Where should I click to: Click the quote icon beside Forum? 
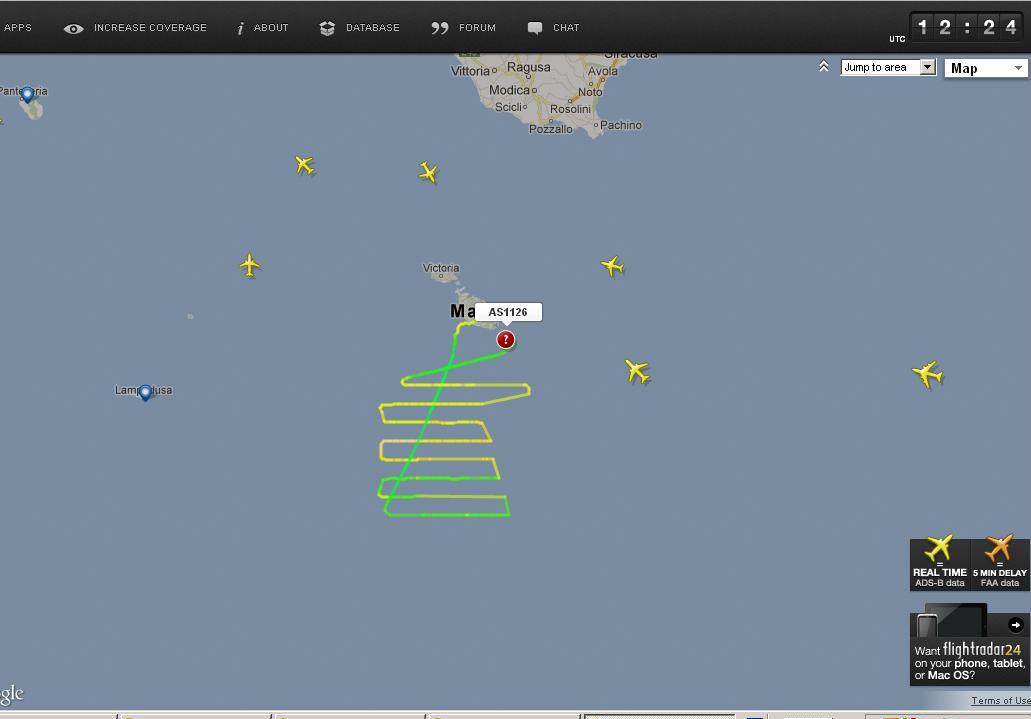tap(440, 28)
